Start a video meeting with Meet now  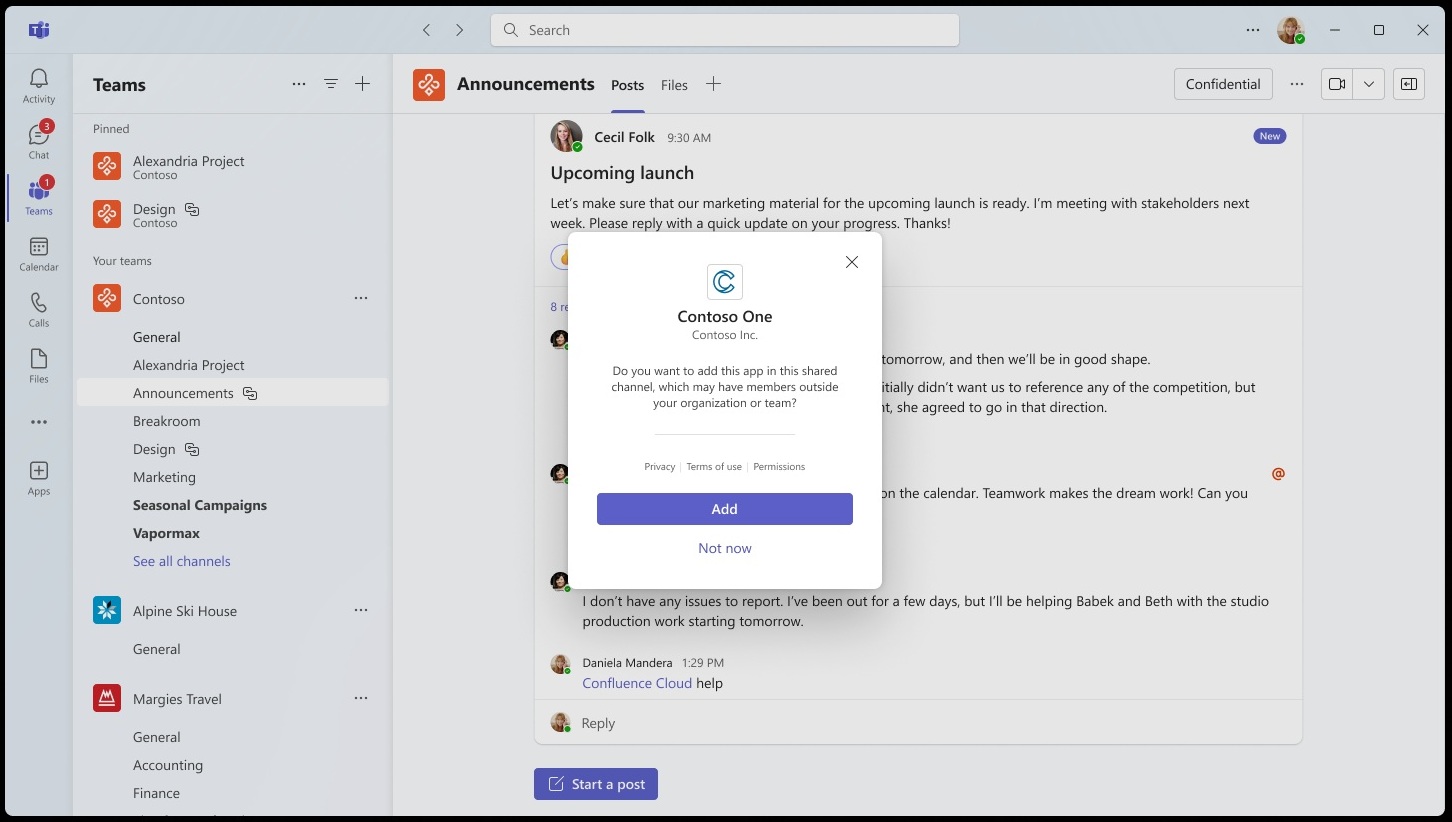pos(1337,84)
